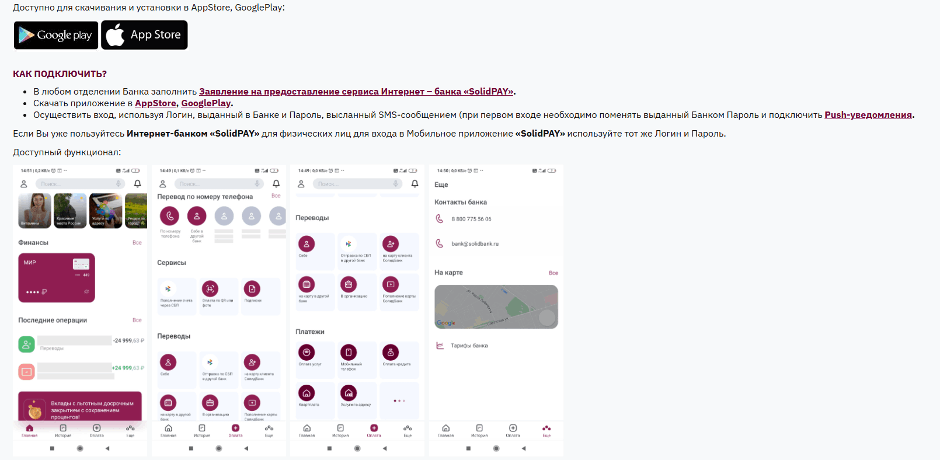The height and width of the screenshot is (460, 941).
Task: Tap the bell icon on the Сервисы phone screen
Action: [276, 184]
